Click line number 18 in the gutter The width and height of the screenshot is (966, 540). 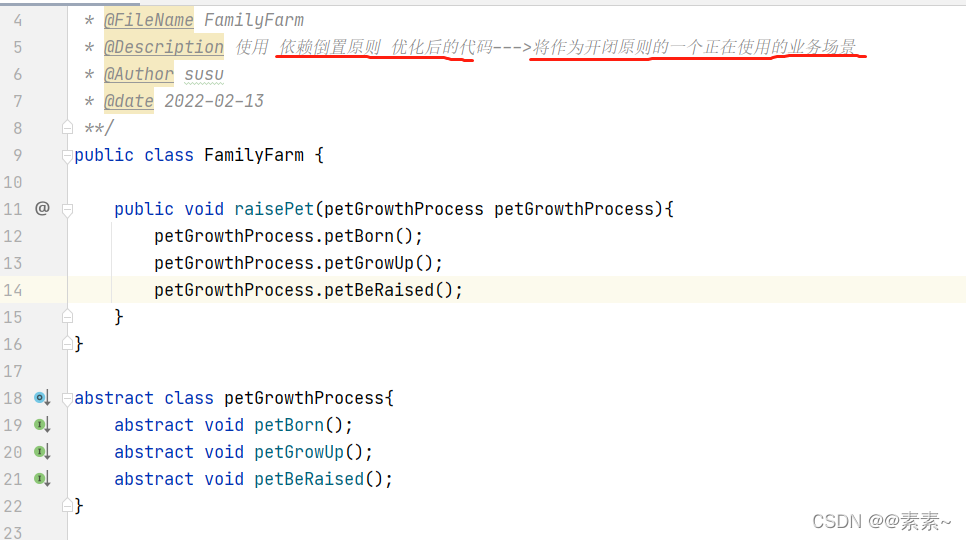tap(13, 398)
